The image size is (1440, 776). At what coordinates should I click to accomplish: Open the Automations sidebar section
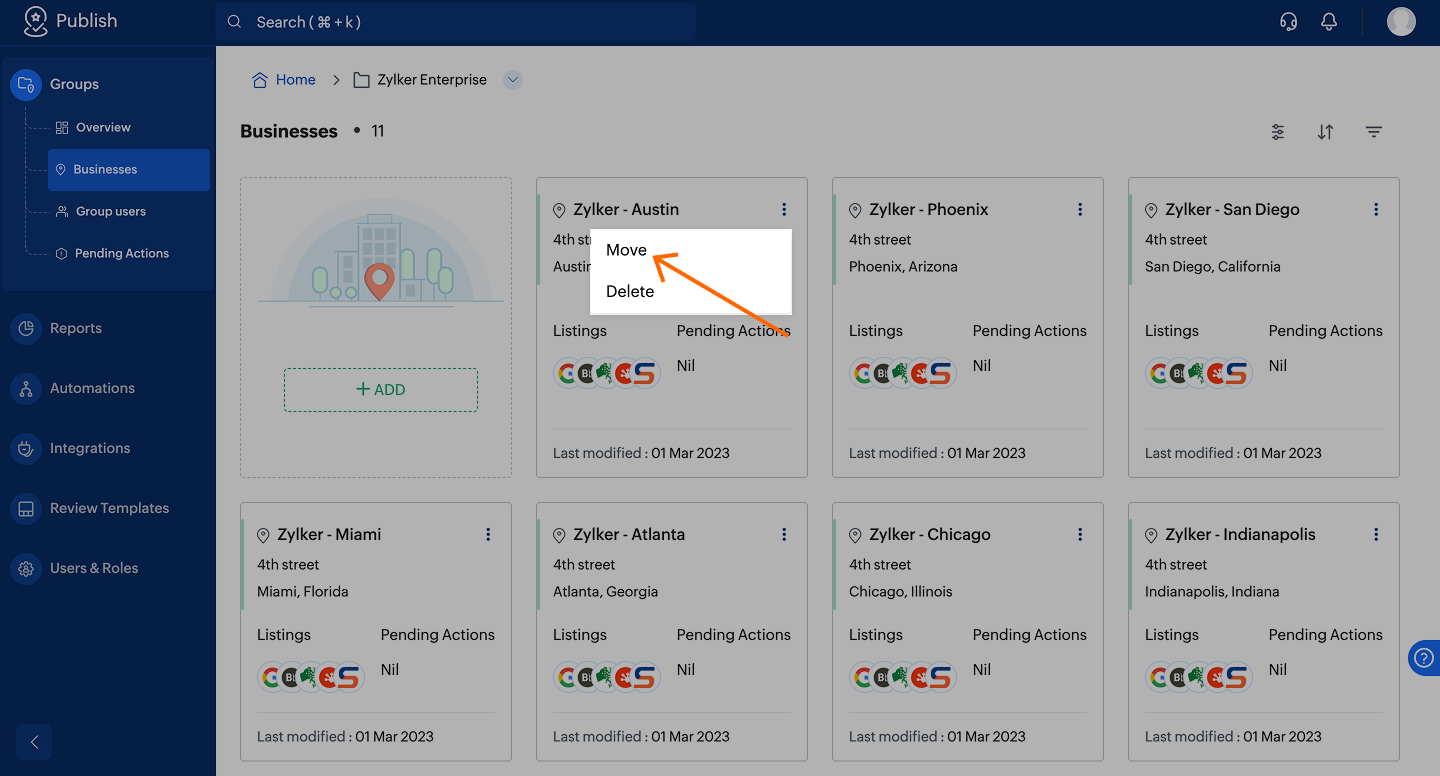click(92, 388)
